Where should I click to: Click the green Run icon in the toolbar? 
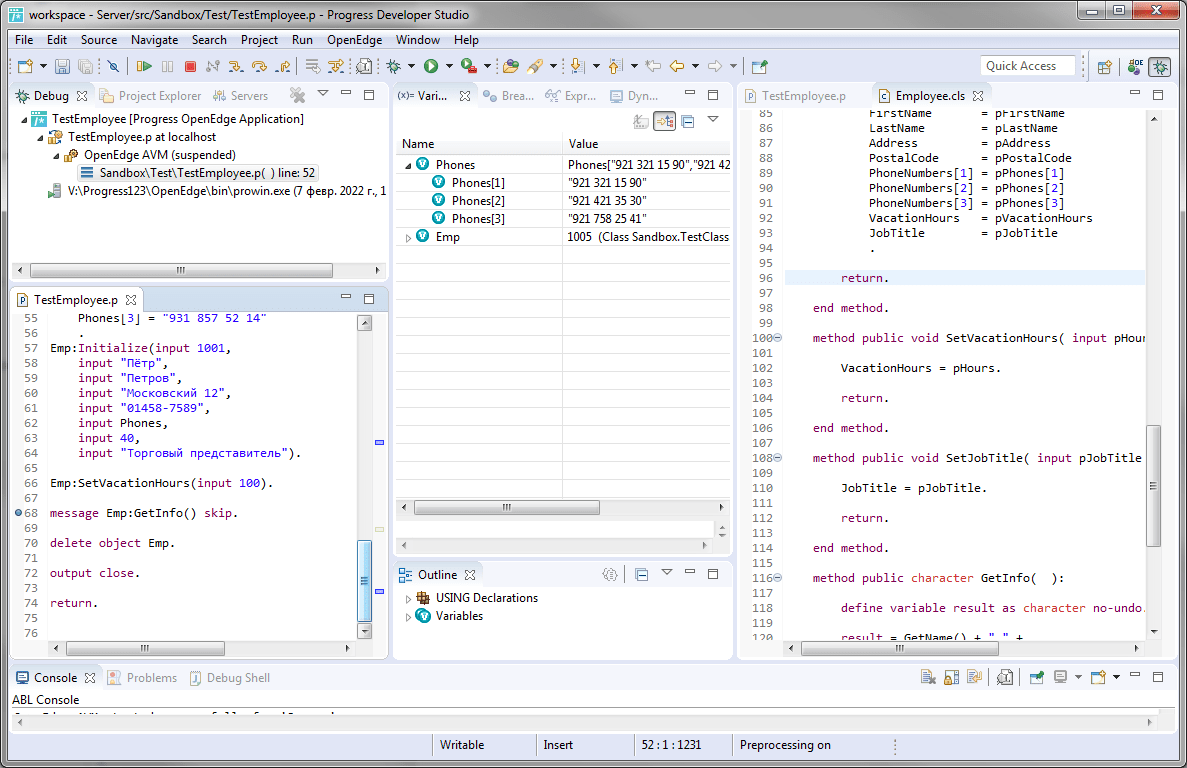[431, 67]
